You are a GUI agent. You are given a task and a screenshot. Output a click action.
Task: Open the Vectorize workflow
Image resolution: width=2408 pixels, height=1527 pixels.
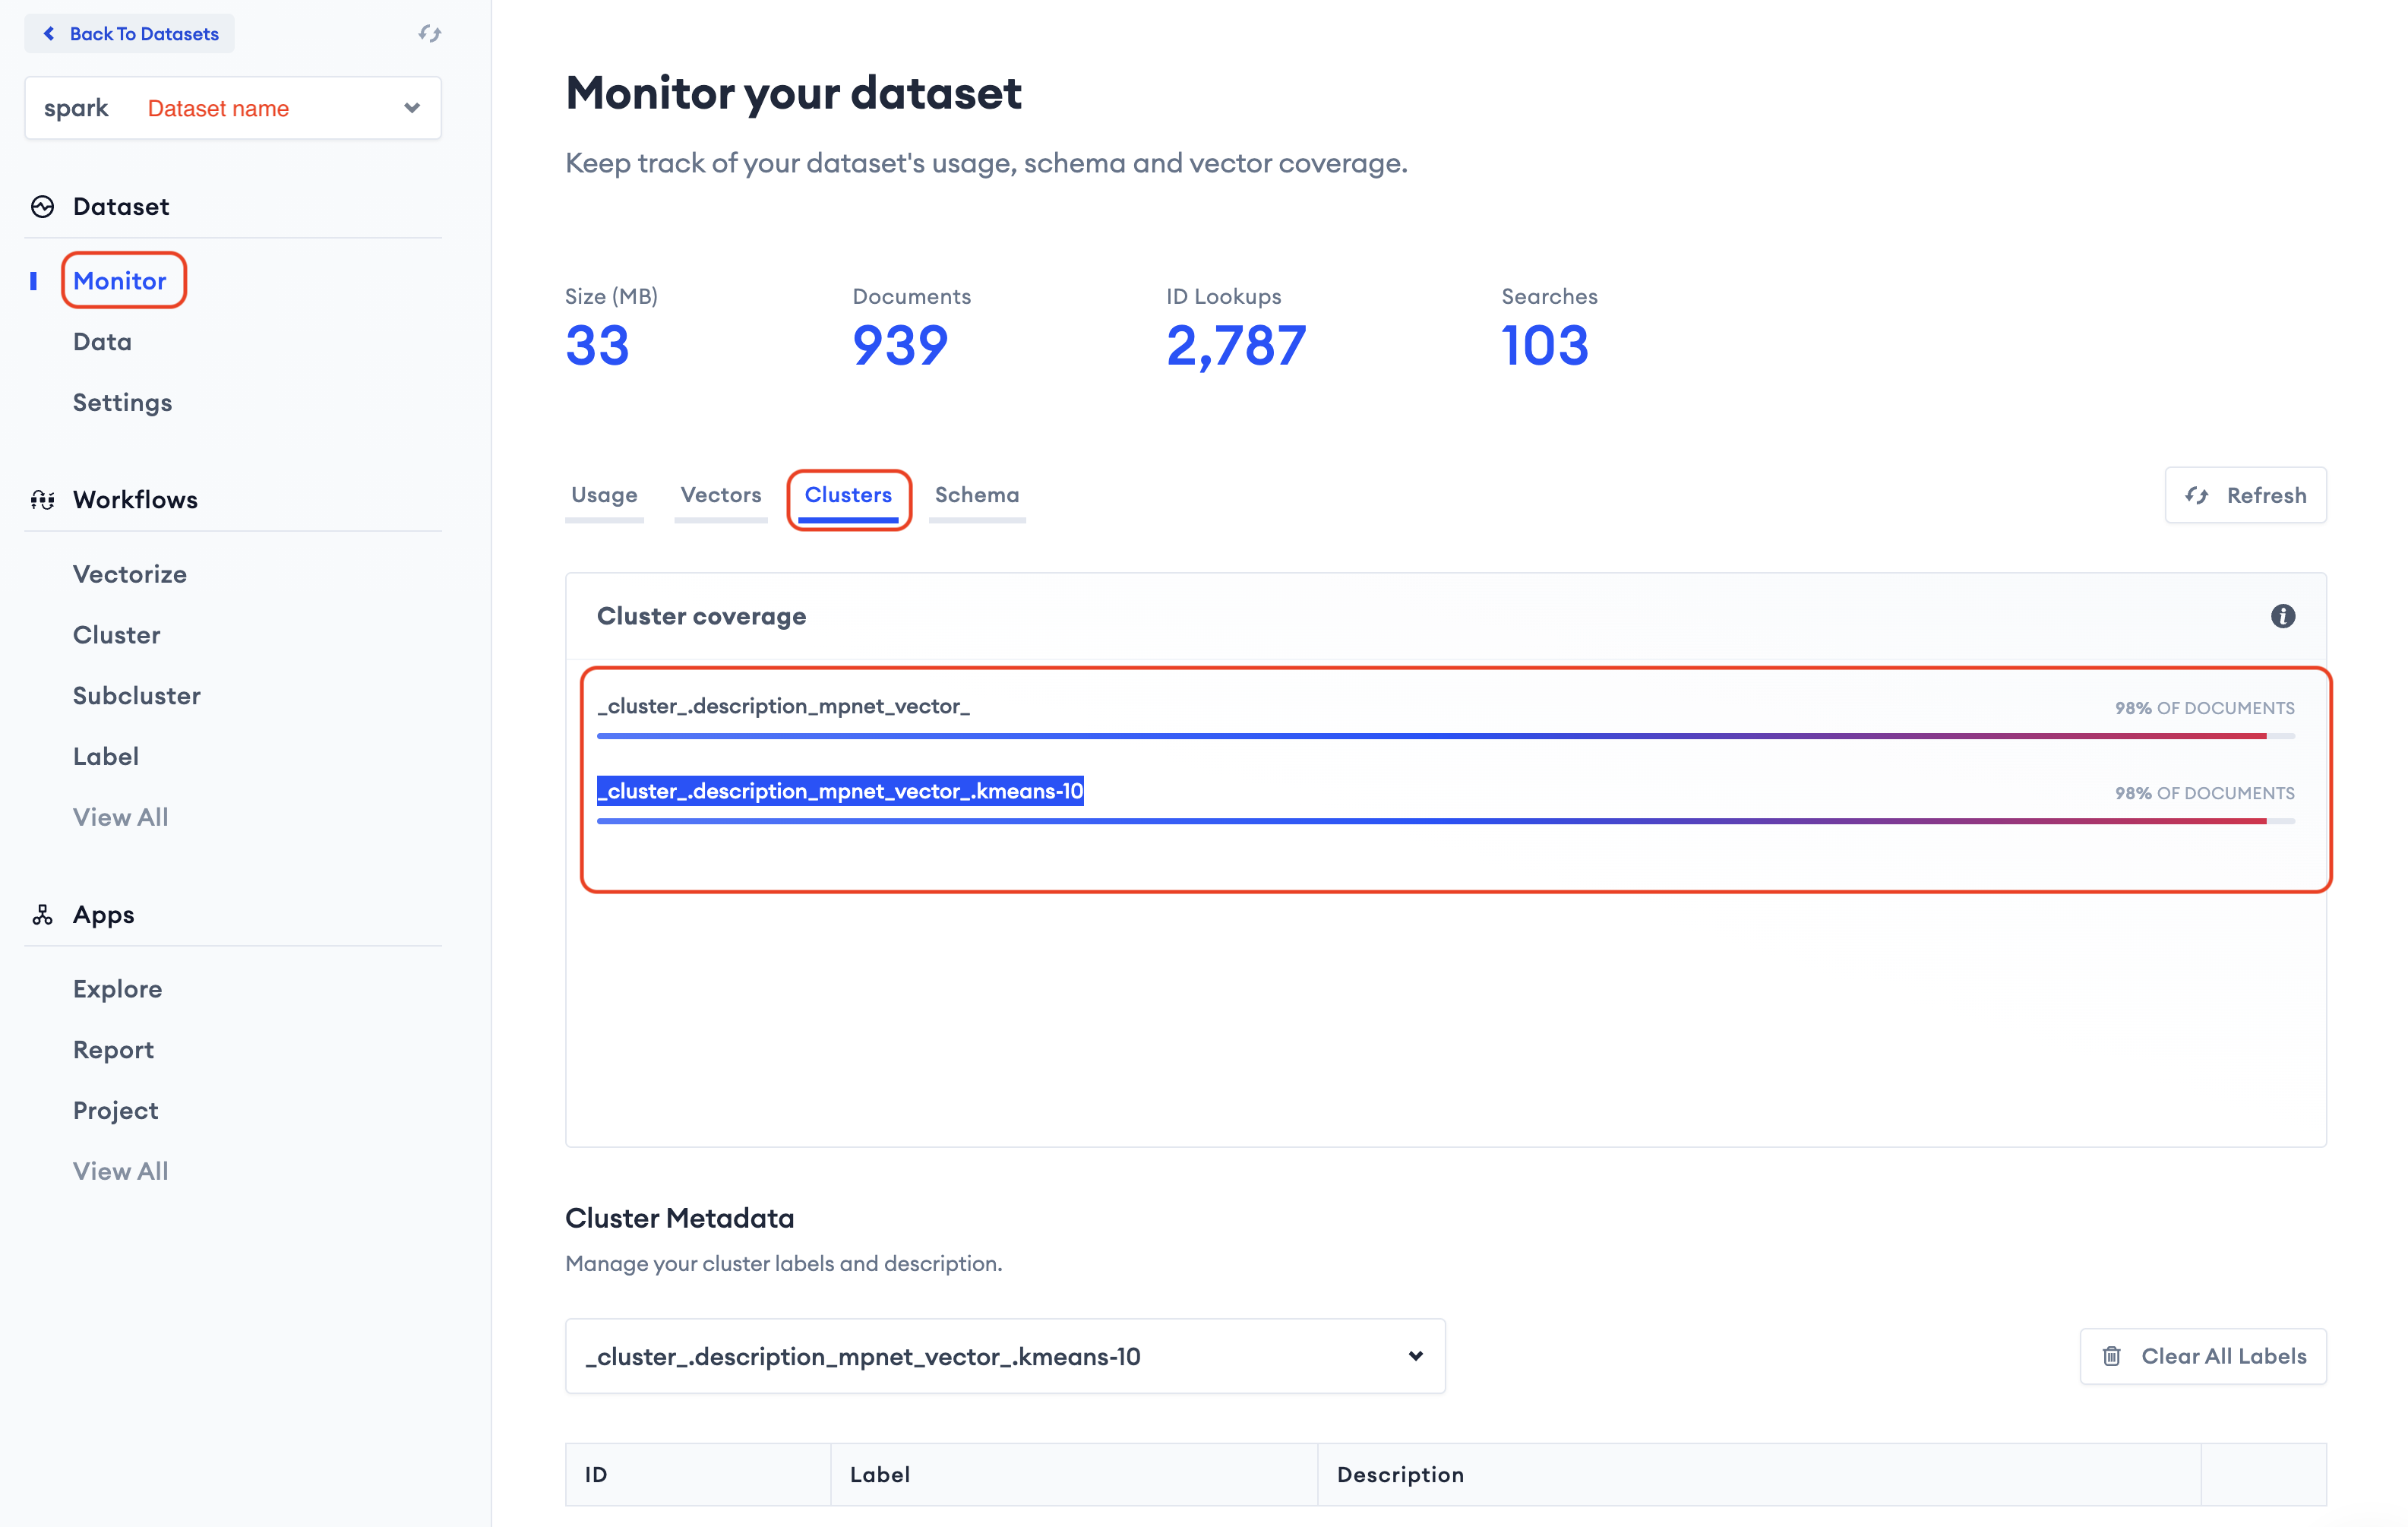(130, 574)
